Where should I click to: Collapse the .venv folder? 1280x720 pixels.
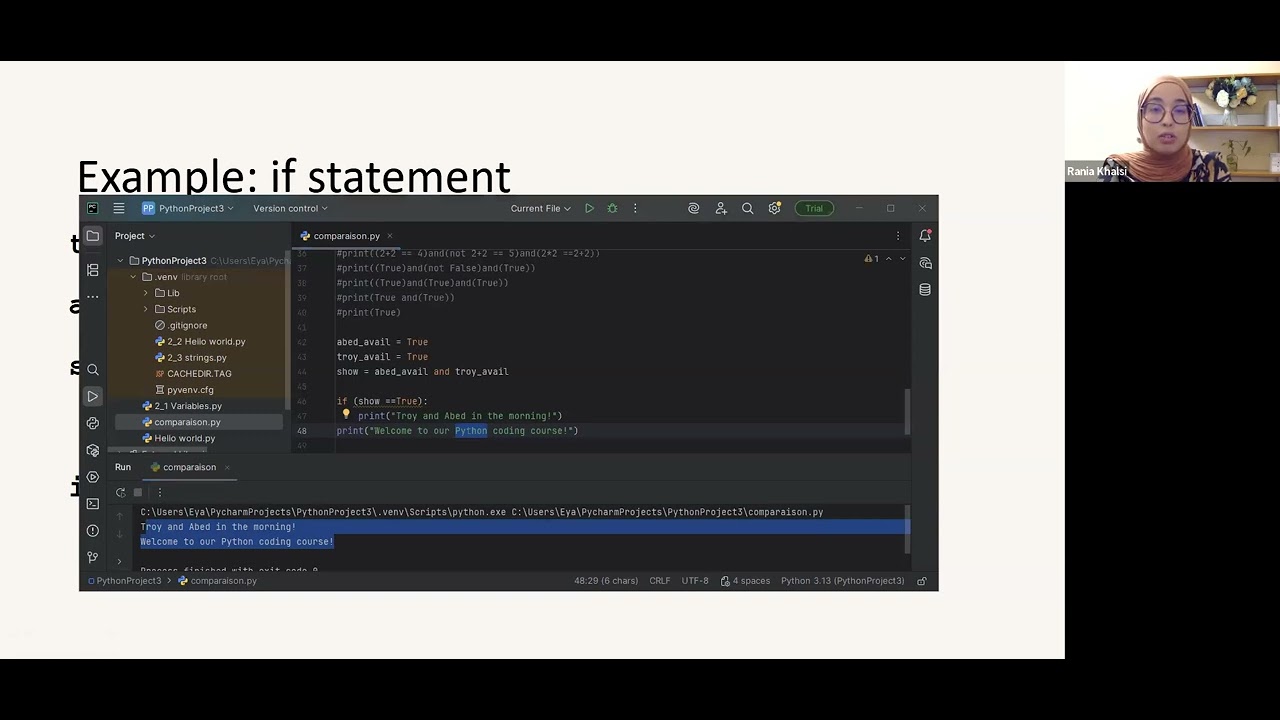click(x=133, y=277)
